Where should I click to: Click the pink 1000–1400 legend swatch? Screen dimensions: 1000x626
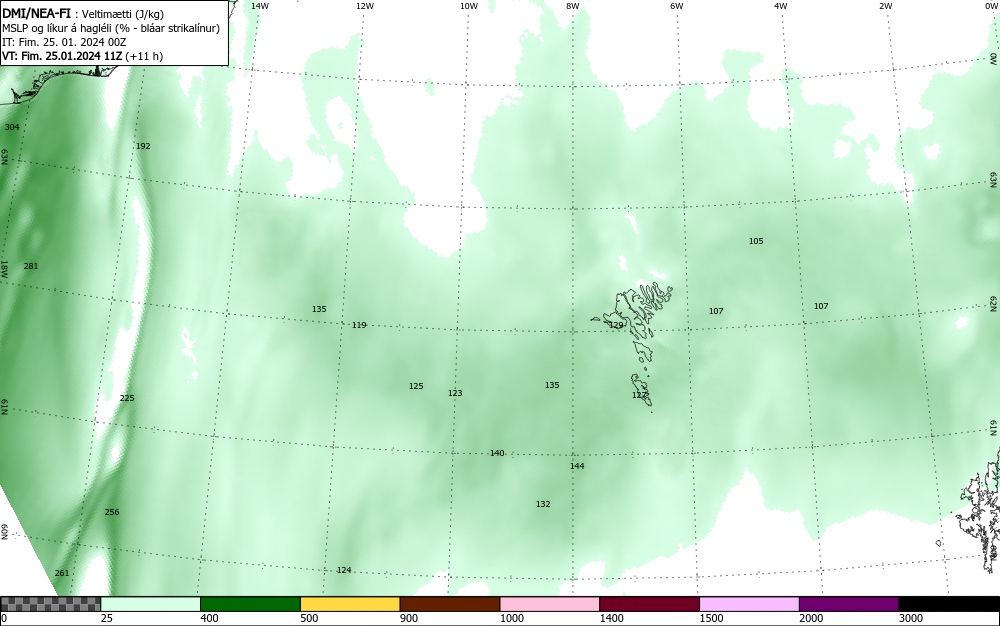(550, 604)
